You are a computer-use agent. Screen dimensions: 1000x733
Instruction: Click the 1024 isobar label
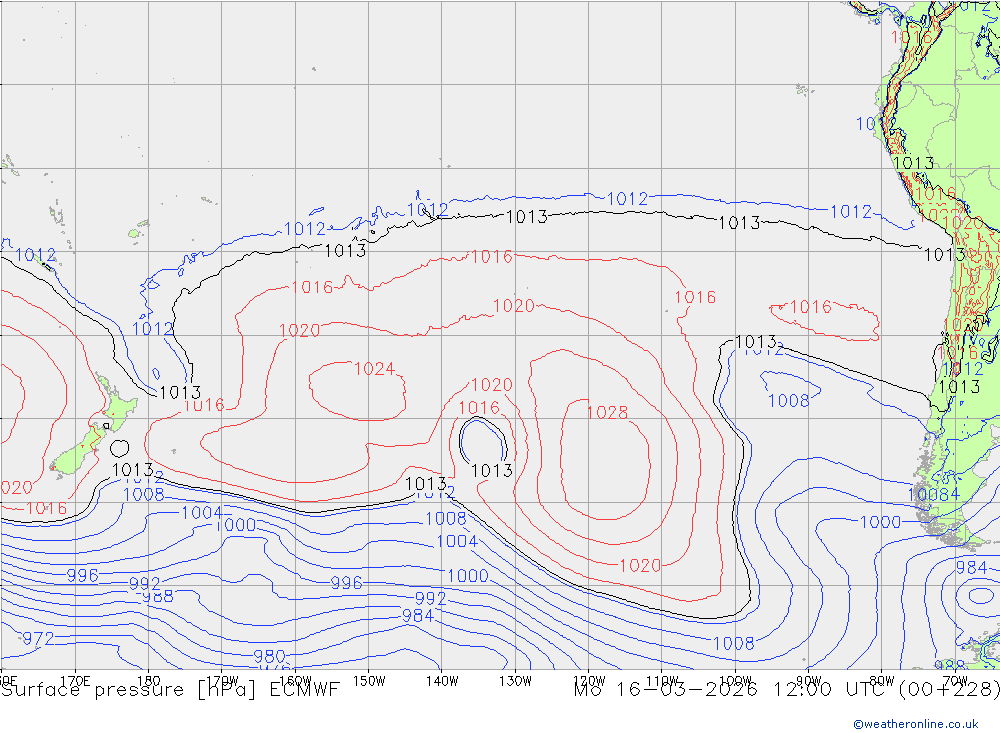coord(374,369)
